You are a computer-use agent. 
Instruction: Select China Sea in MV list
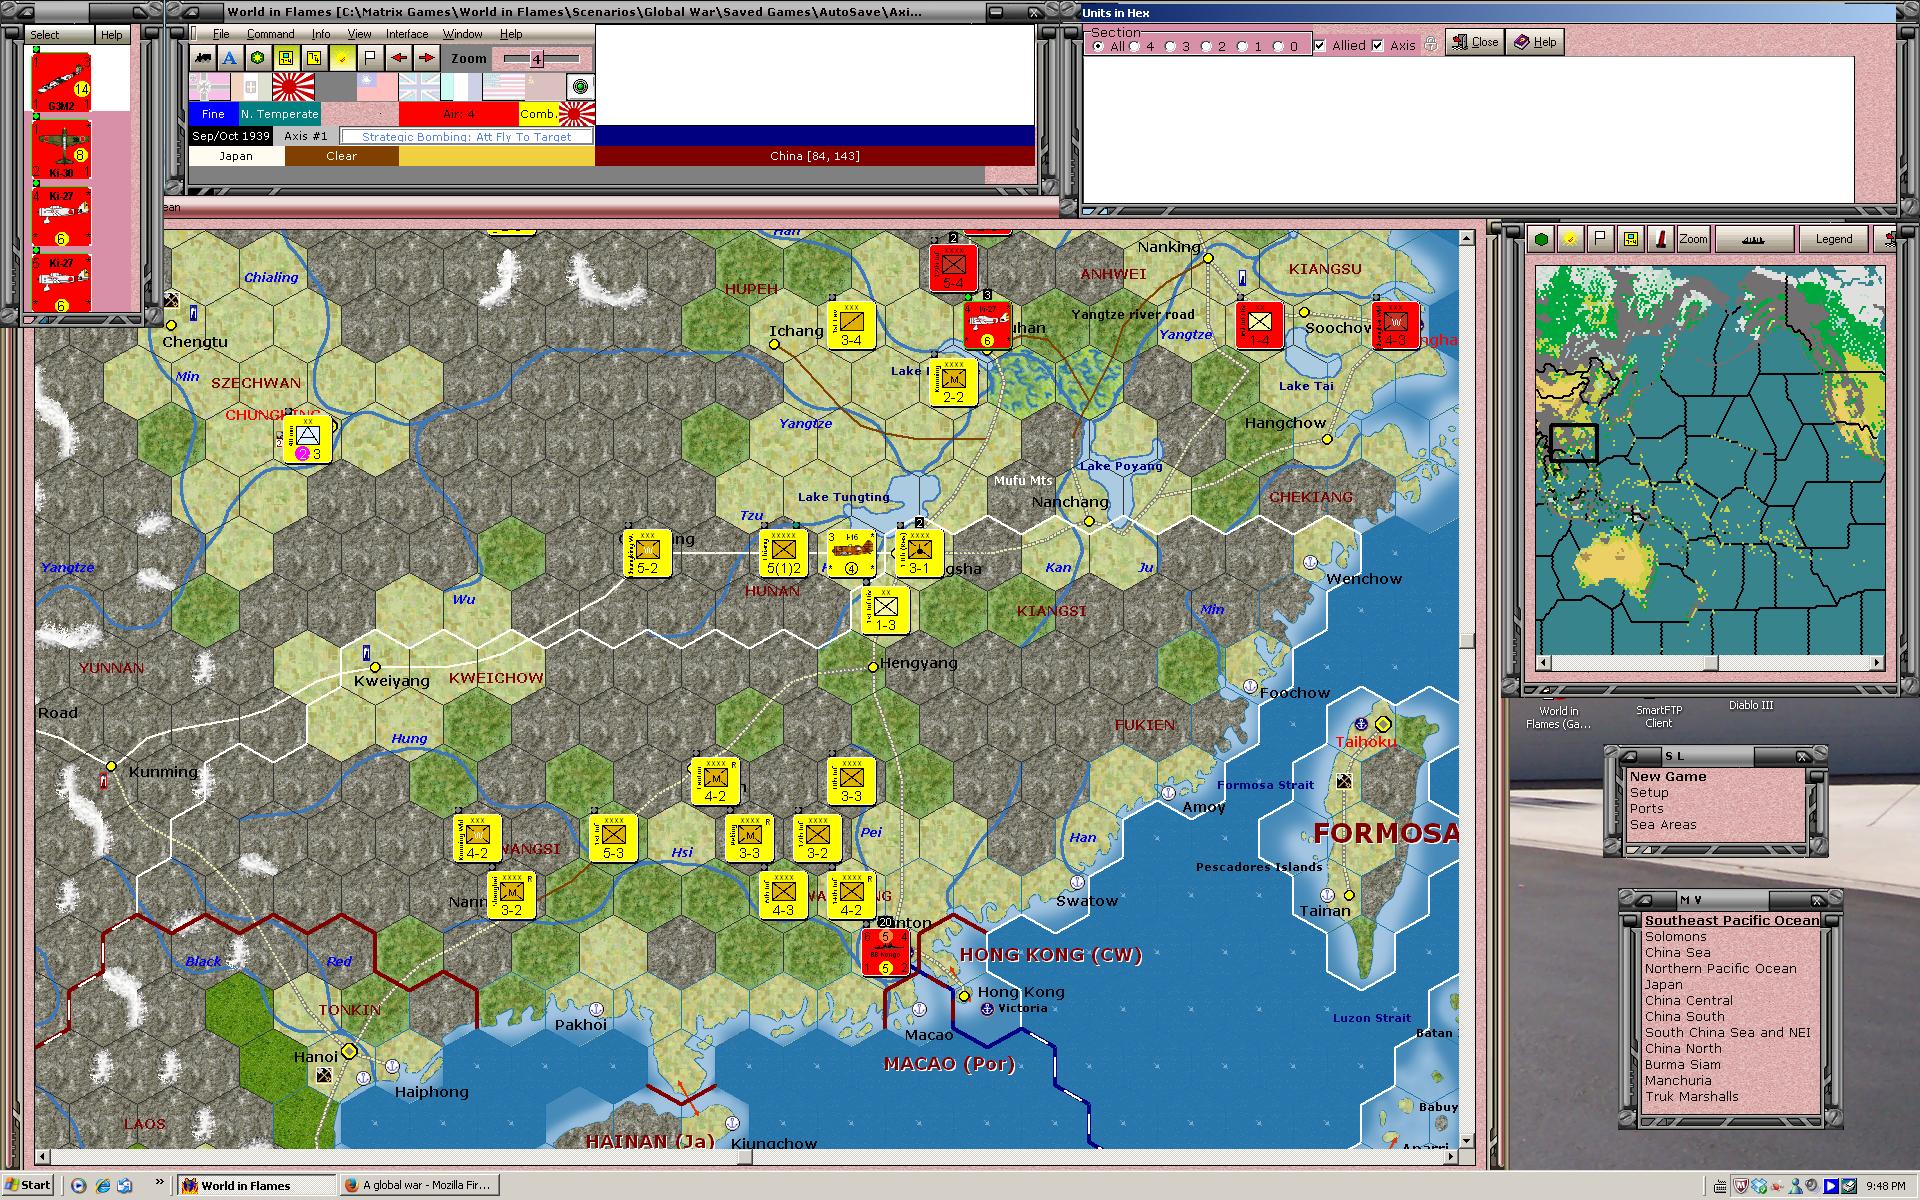[1677, 952]
